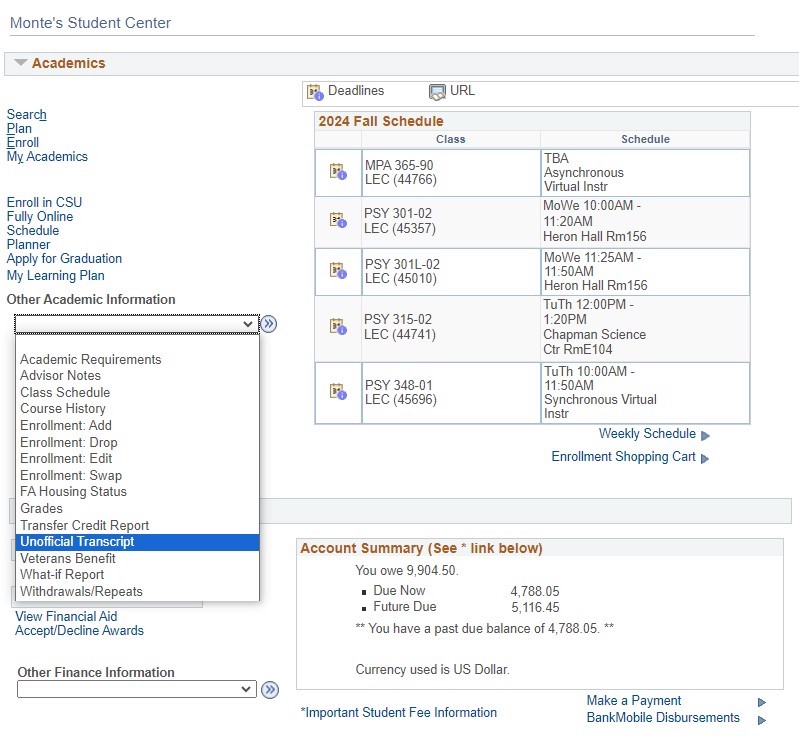This screenshot has width=799, height=746.
Task: Click the Academics section heading text
Action: (x=68, y=63)
